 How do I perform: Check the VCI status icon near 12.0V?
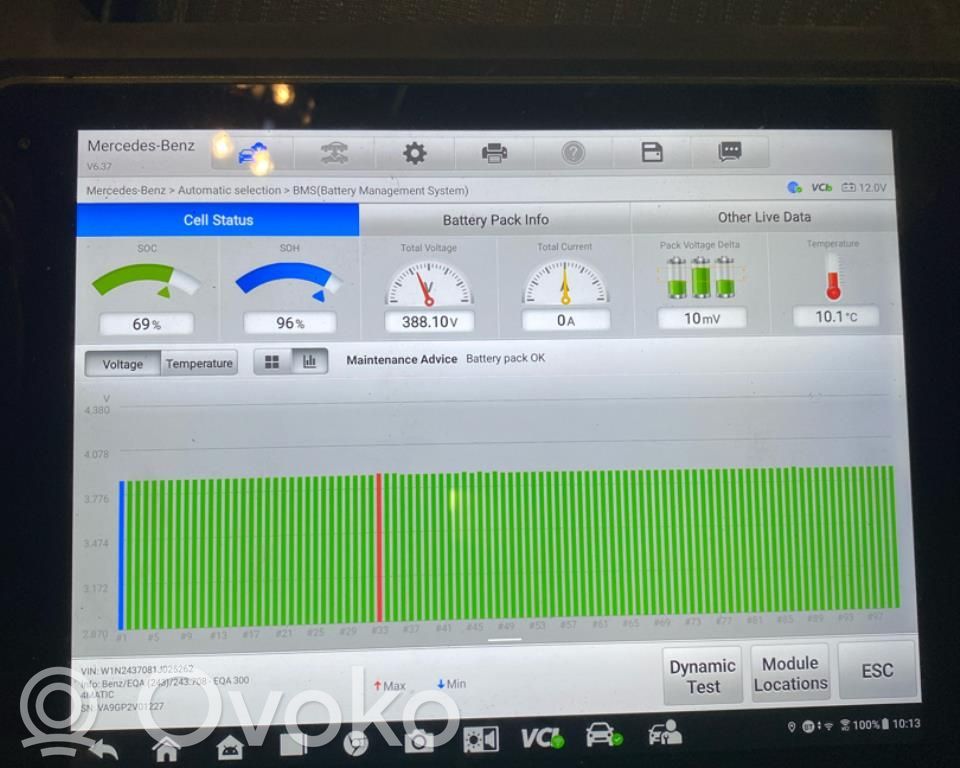click(x=822, y=187)
